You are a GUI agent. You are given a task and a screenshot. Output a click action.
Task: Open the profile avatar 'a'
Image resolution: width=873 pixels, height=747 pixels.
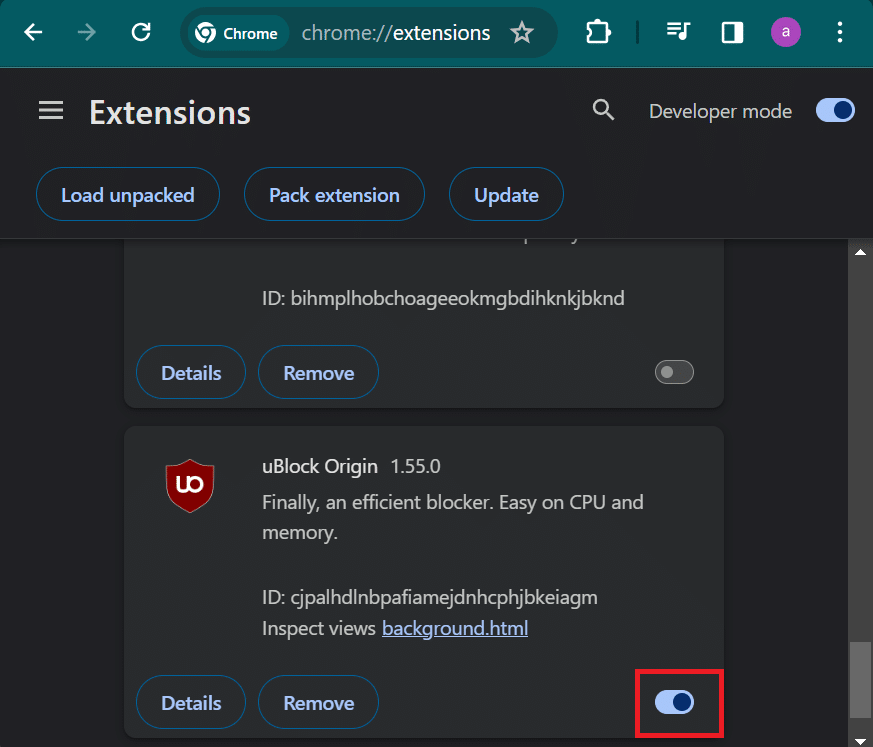(786, 32)
